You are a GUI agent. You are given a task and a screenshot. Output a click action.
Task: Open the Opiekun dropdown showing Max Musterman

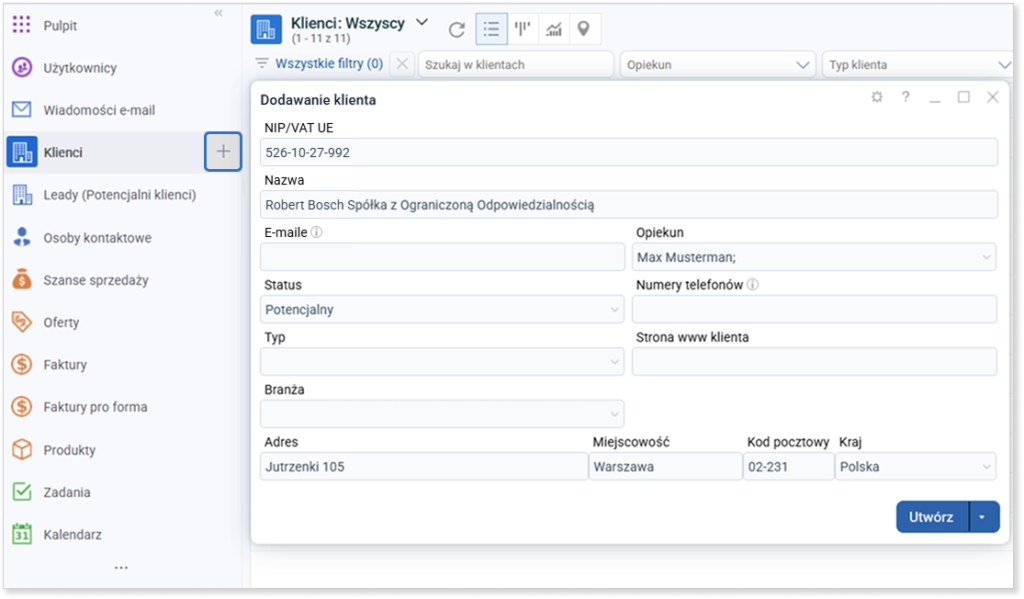(x=814, y=257)
